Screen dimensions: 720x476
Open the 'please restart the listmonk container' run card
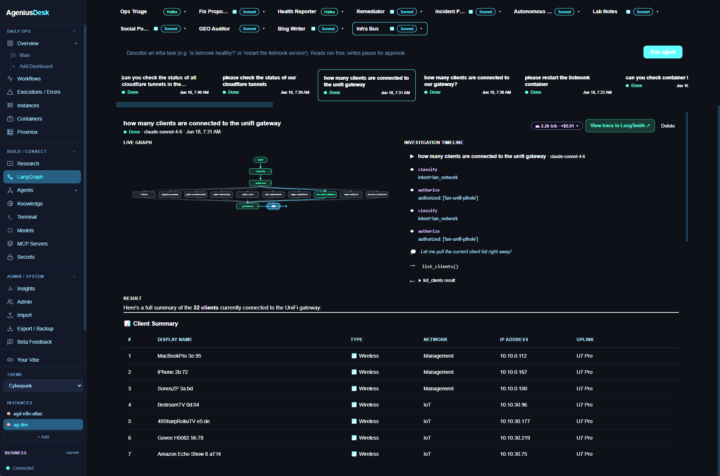pos(568,85)
